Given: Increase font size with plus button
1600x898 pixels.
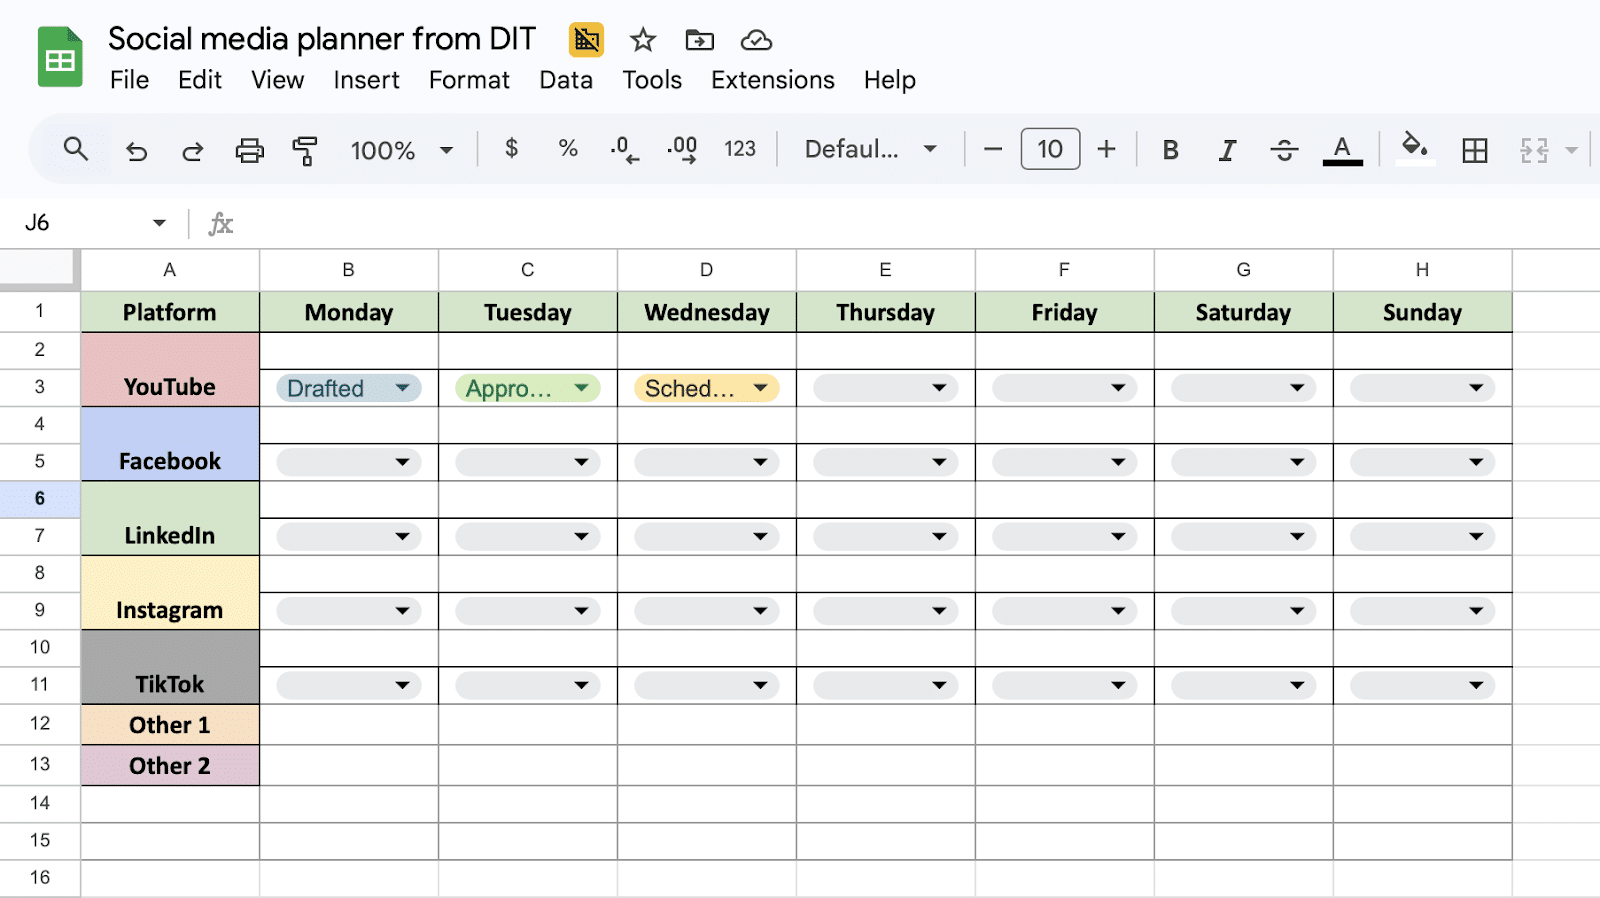Looking at the screenshot, I should pyautogui.click(x=1106, y=149).
